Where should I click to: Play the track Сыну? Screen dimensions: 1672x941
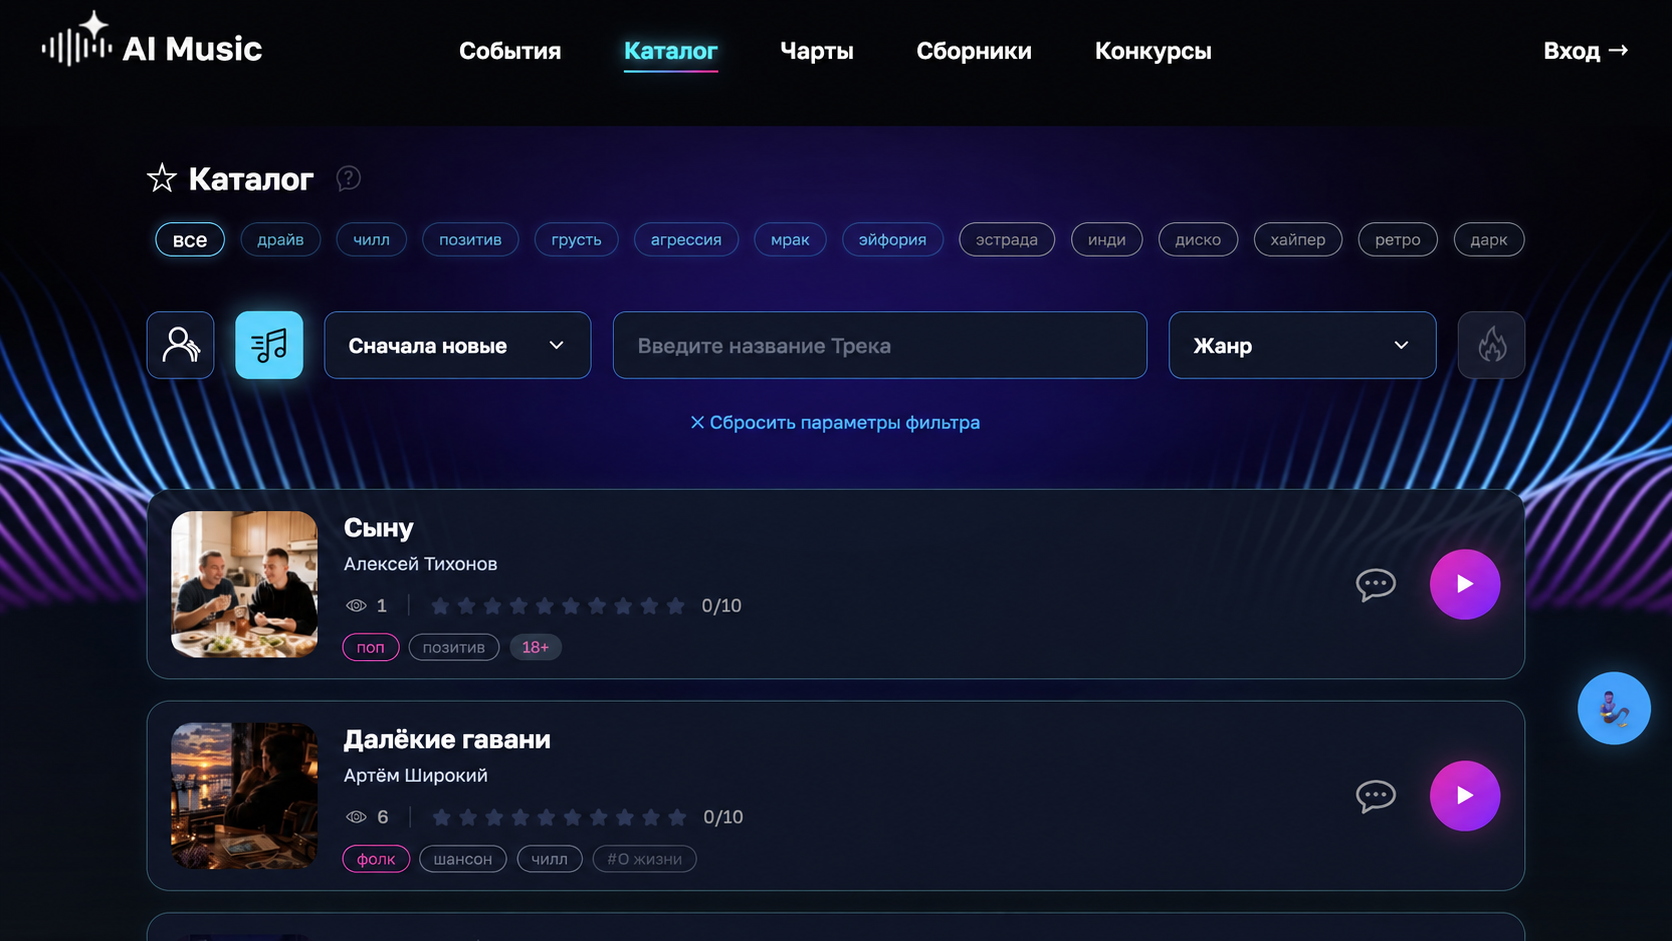click(x=1465, y=584)
